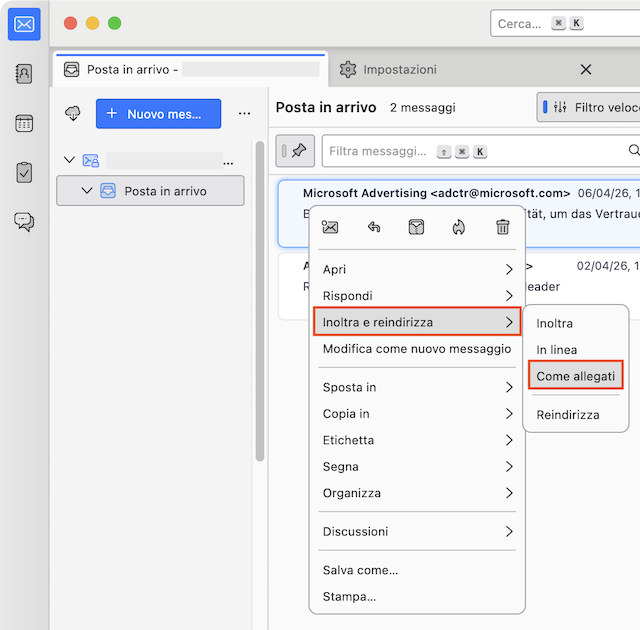
Task: Collapse the Posta in arrivo folder chevron
Action: (x=87, y=190)
